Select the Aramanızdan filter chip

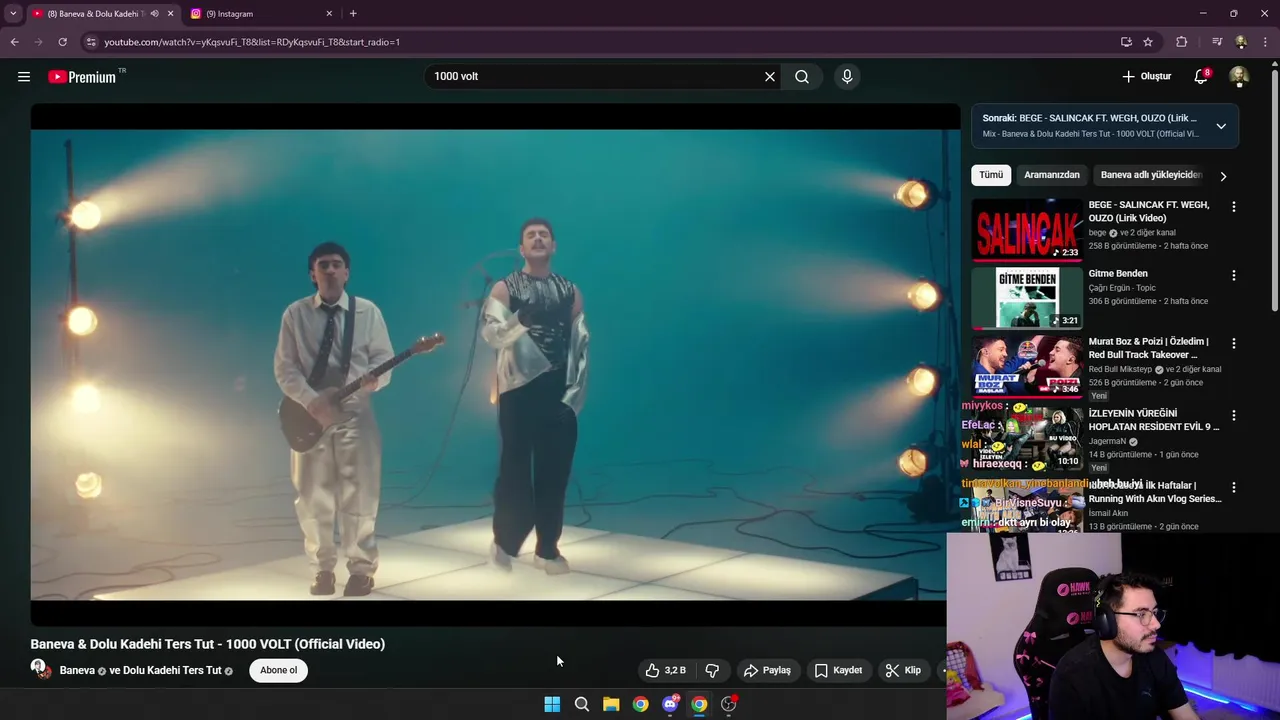tap(1052, 175)
